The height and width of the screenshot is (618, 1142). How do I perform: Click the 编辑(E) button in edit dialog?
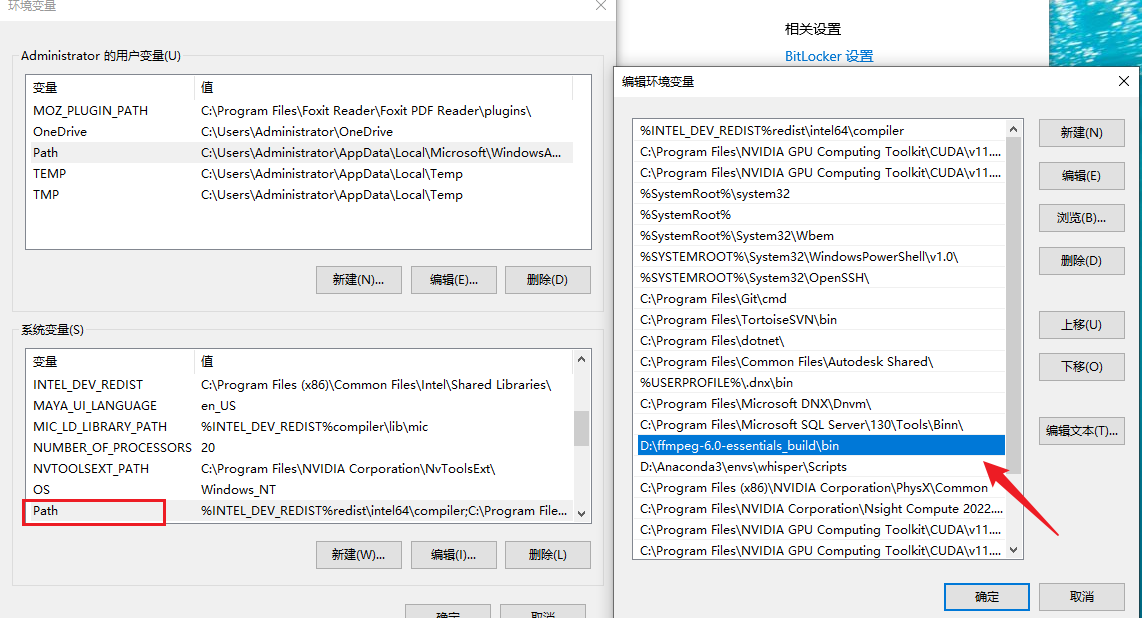[1081, 176]
